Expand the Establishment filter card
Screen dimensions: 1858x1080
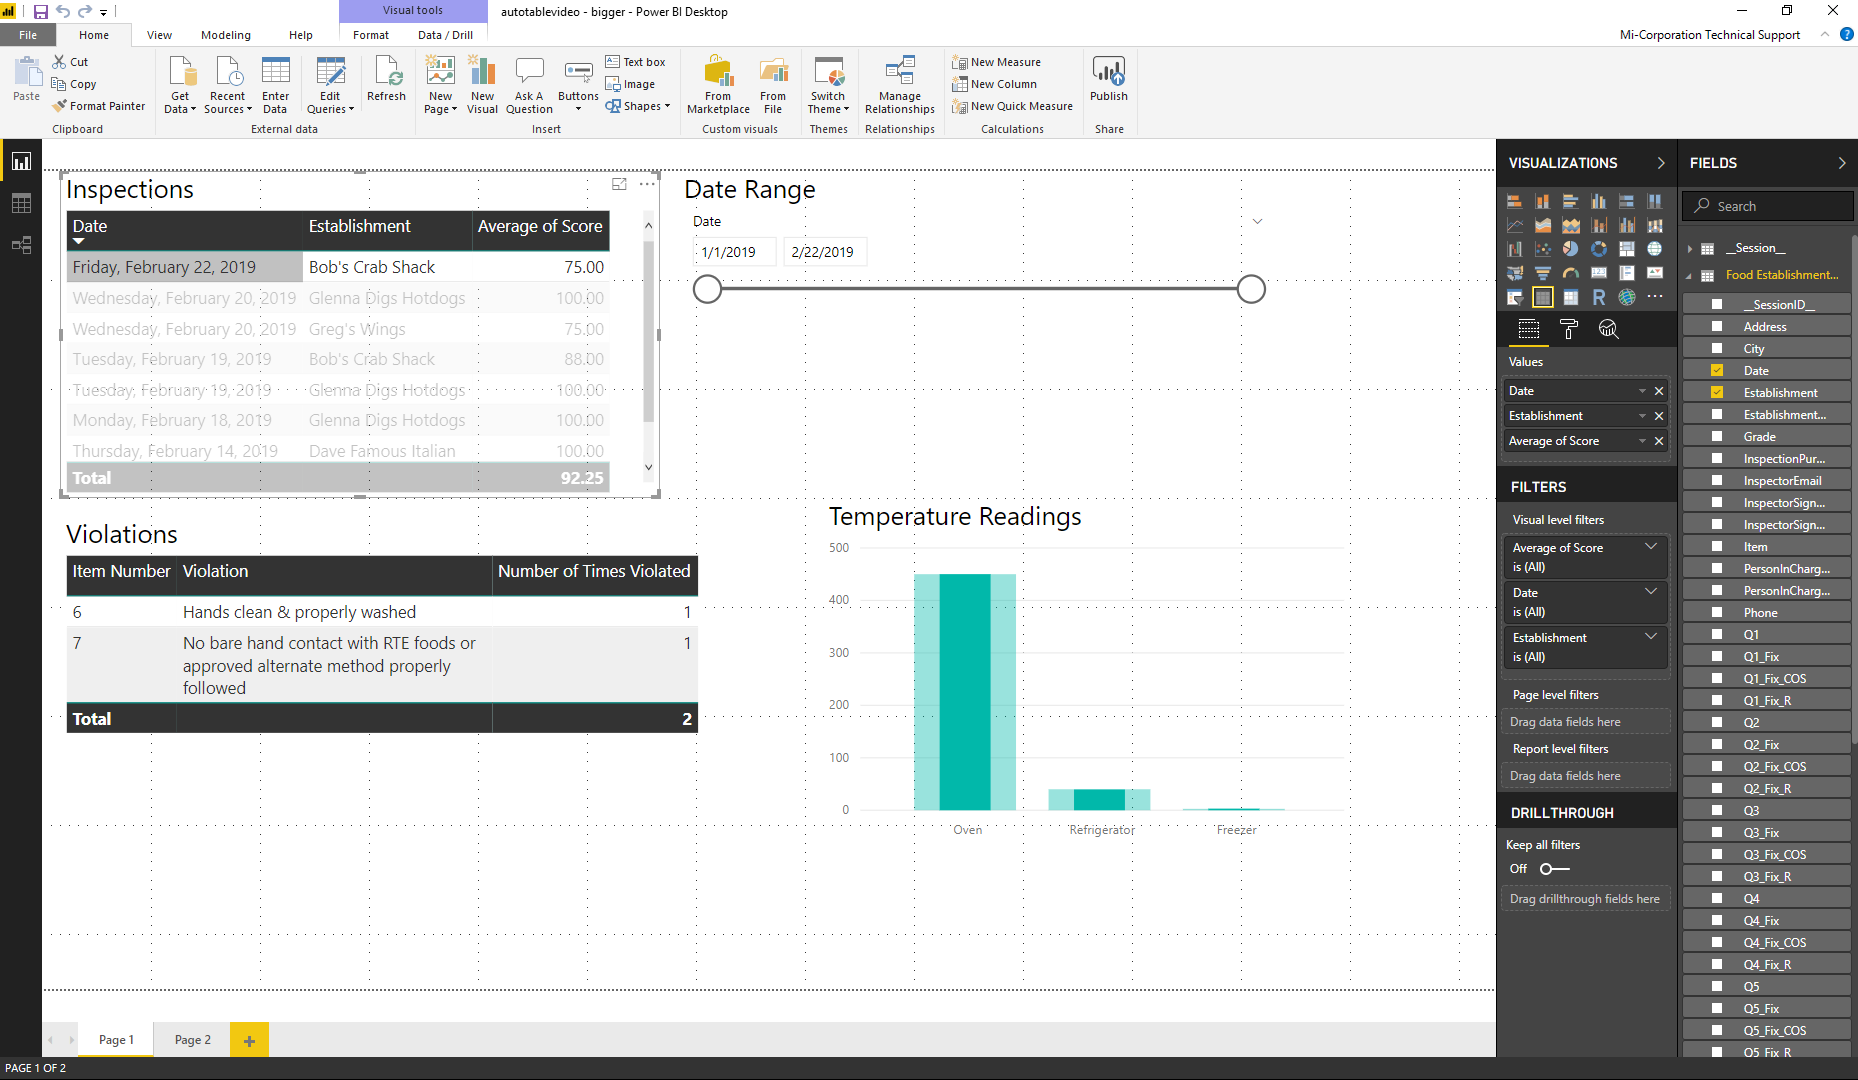tap(1651, 636)
